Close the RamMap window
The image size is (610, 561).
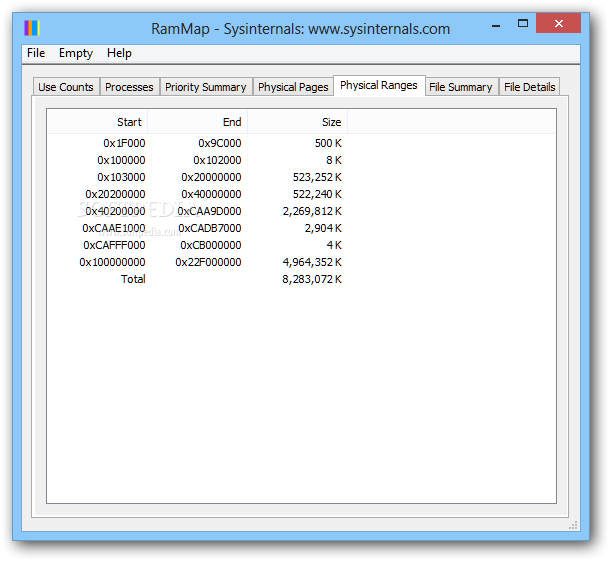(x=558, y=23)
